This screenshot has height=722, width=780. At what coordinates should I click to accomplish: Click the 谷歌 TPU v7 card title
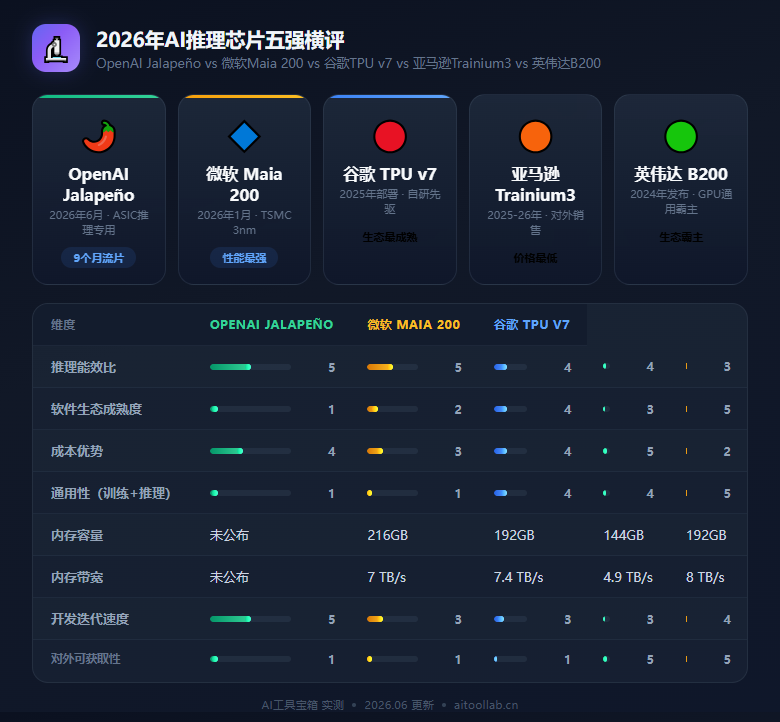coord(390,174)
